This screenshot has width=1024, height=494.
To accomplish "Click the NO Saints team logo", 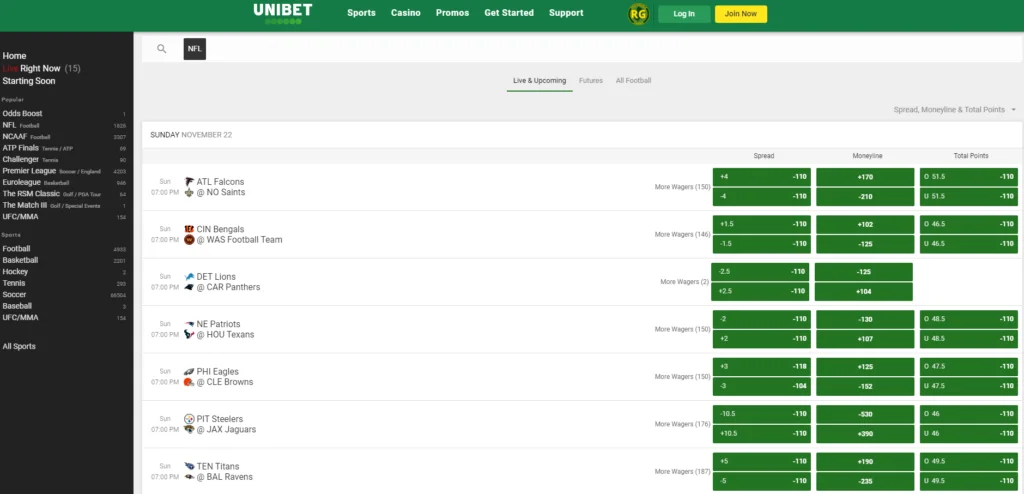I will coord(189,193).
